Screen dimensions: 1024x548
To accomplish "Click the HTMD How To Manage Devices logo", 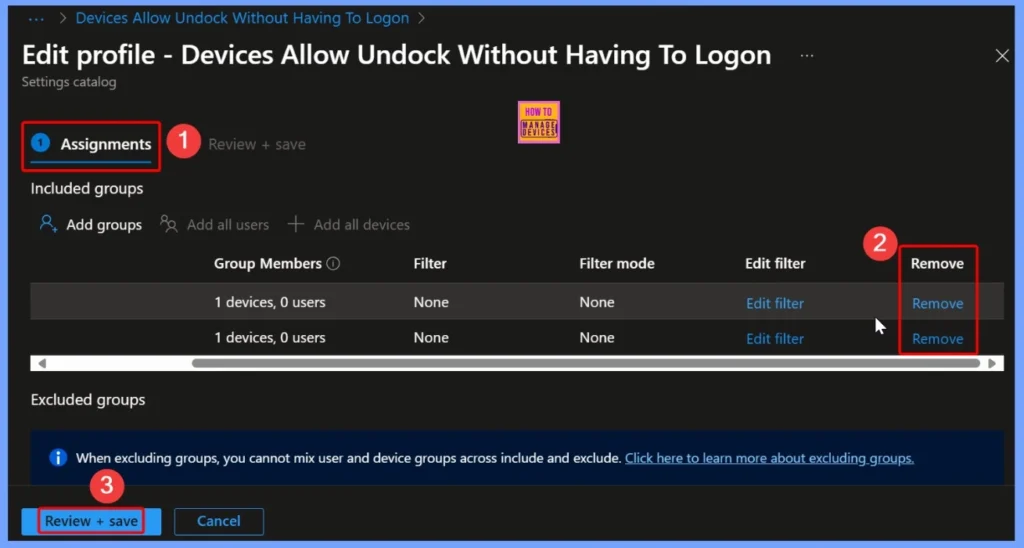I will [538, 122].
